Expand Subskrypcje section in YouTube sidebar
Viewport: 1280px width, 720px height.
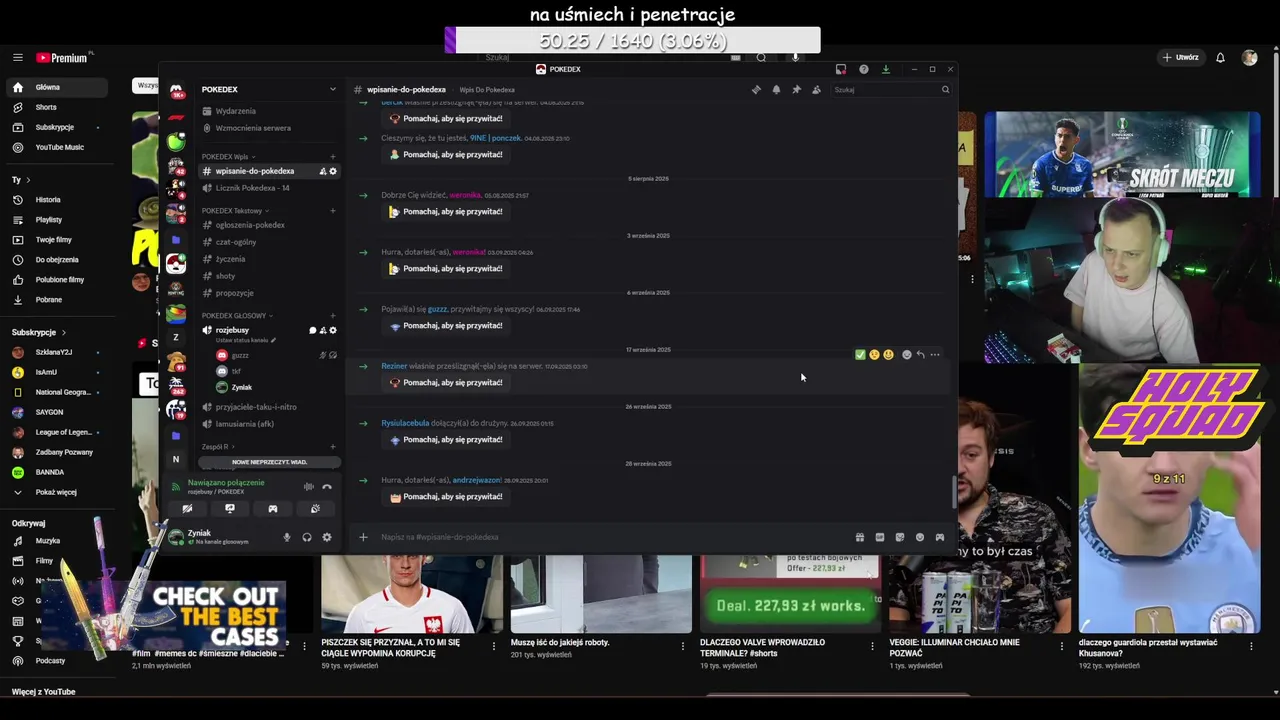(x=39, y=332)
